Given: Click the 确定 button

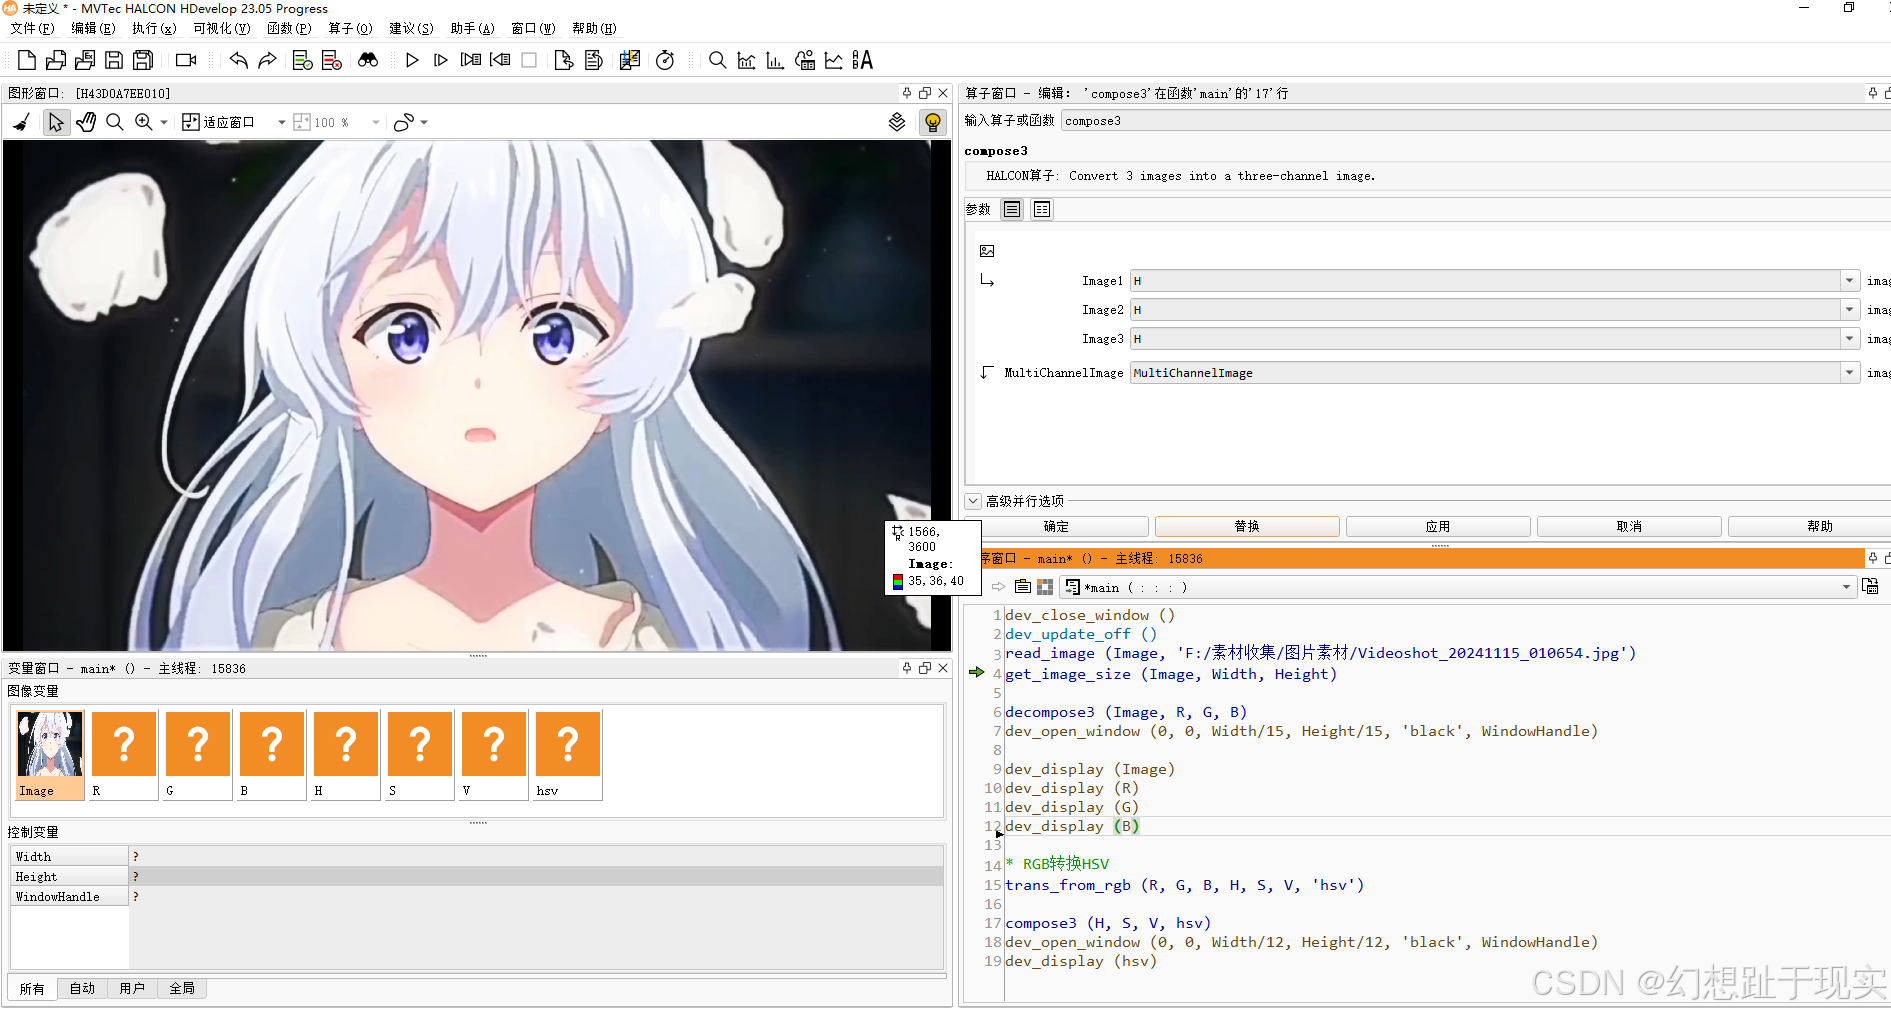Looking at the screenshot, I should 1056,526.
